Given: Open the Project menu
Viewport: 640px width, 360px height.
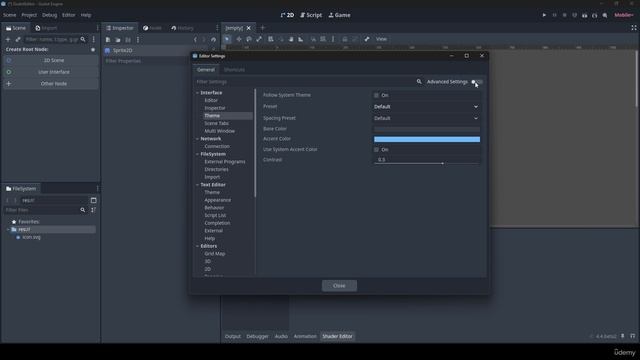Looking at the screenshot, I should click(29, 15).
